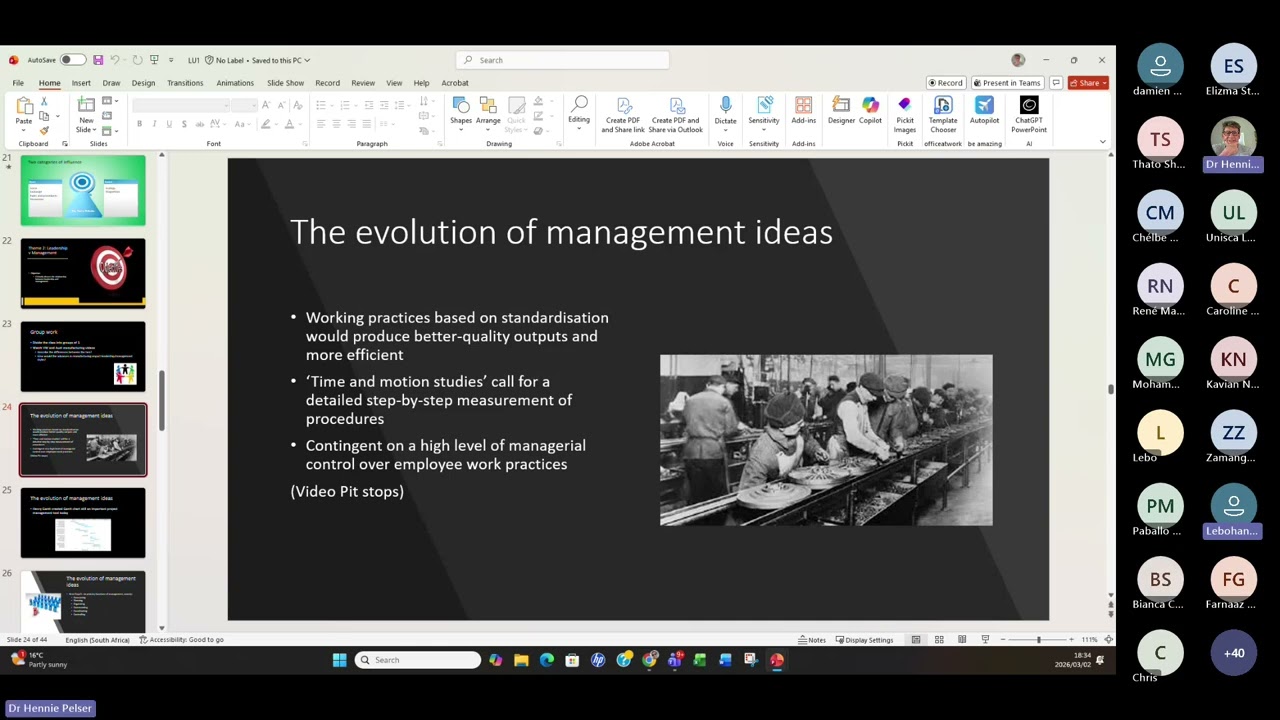Click the English (South Africa) language indicator
This screenshot has height=720, width=1280.
[97, 640]
